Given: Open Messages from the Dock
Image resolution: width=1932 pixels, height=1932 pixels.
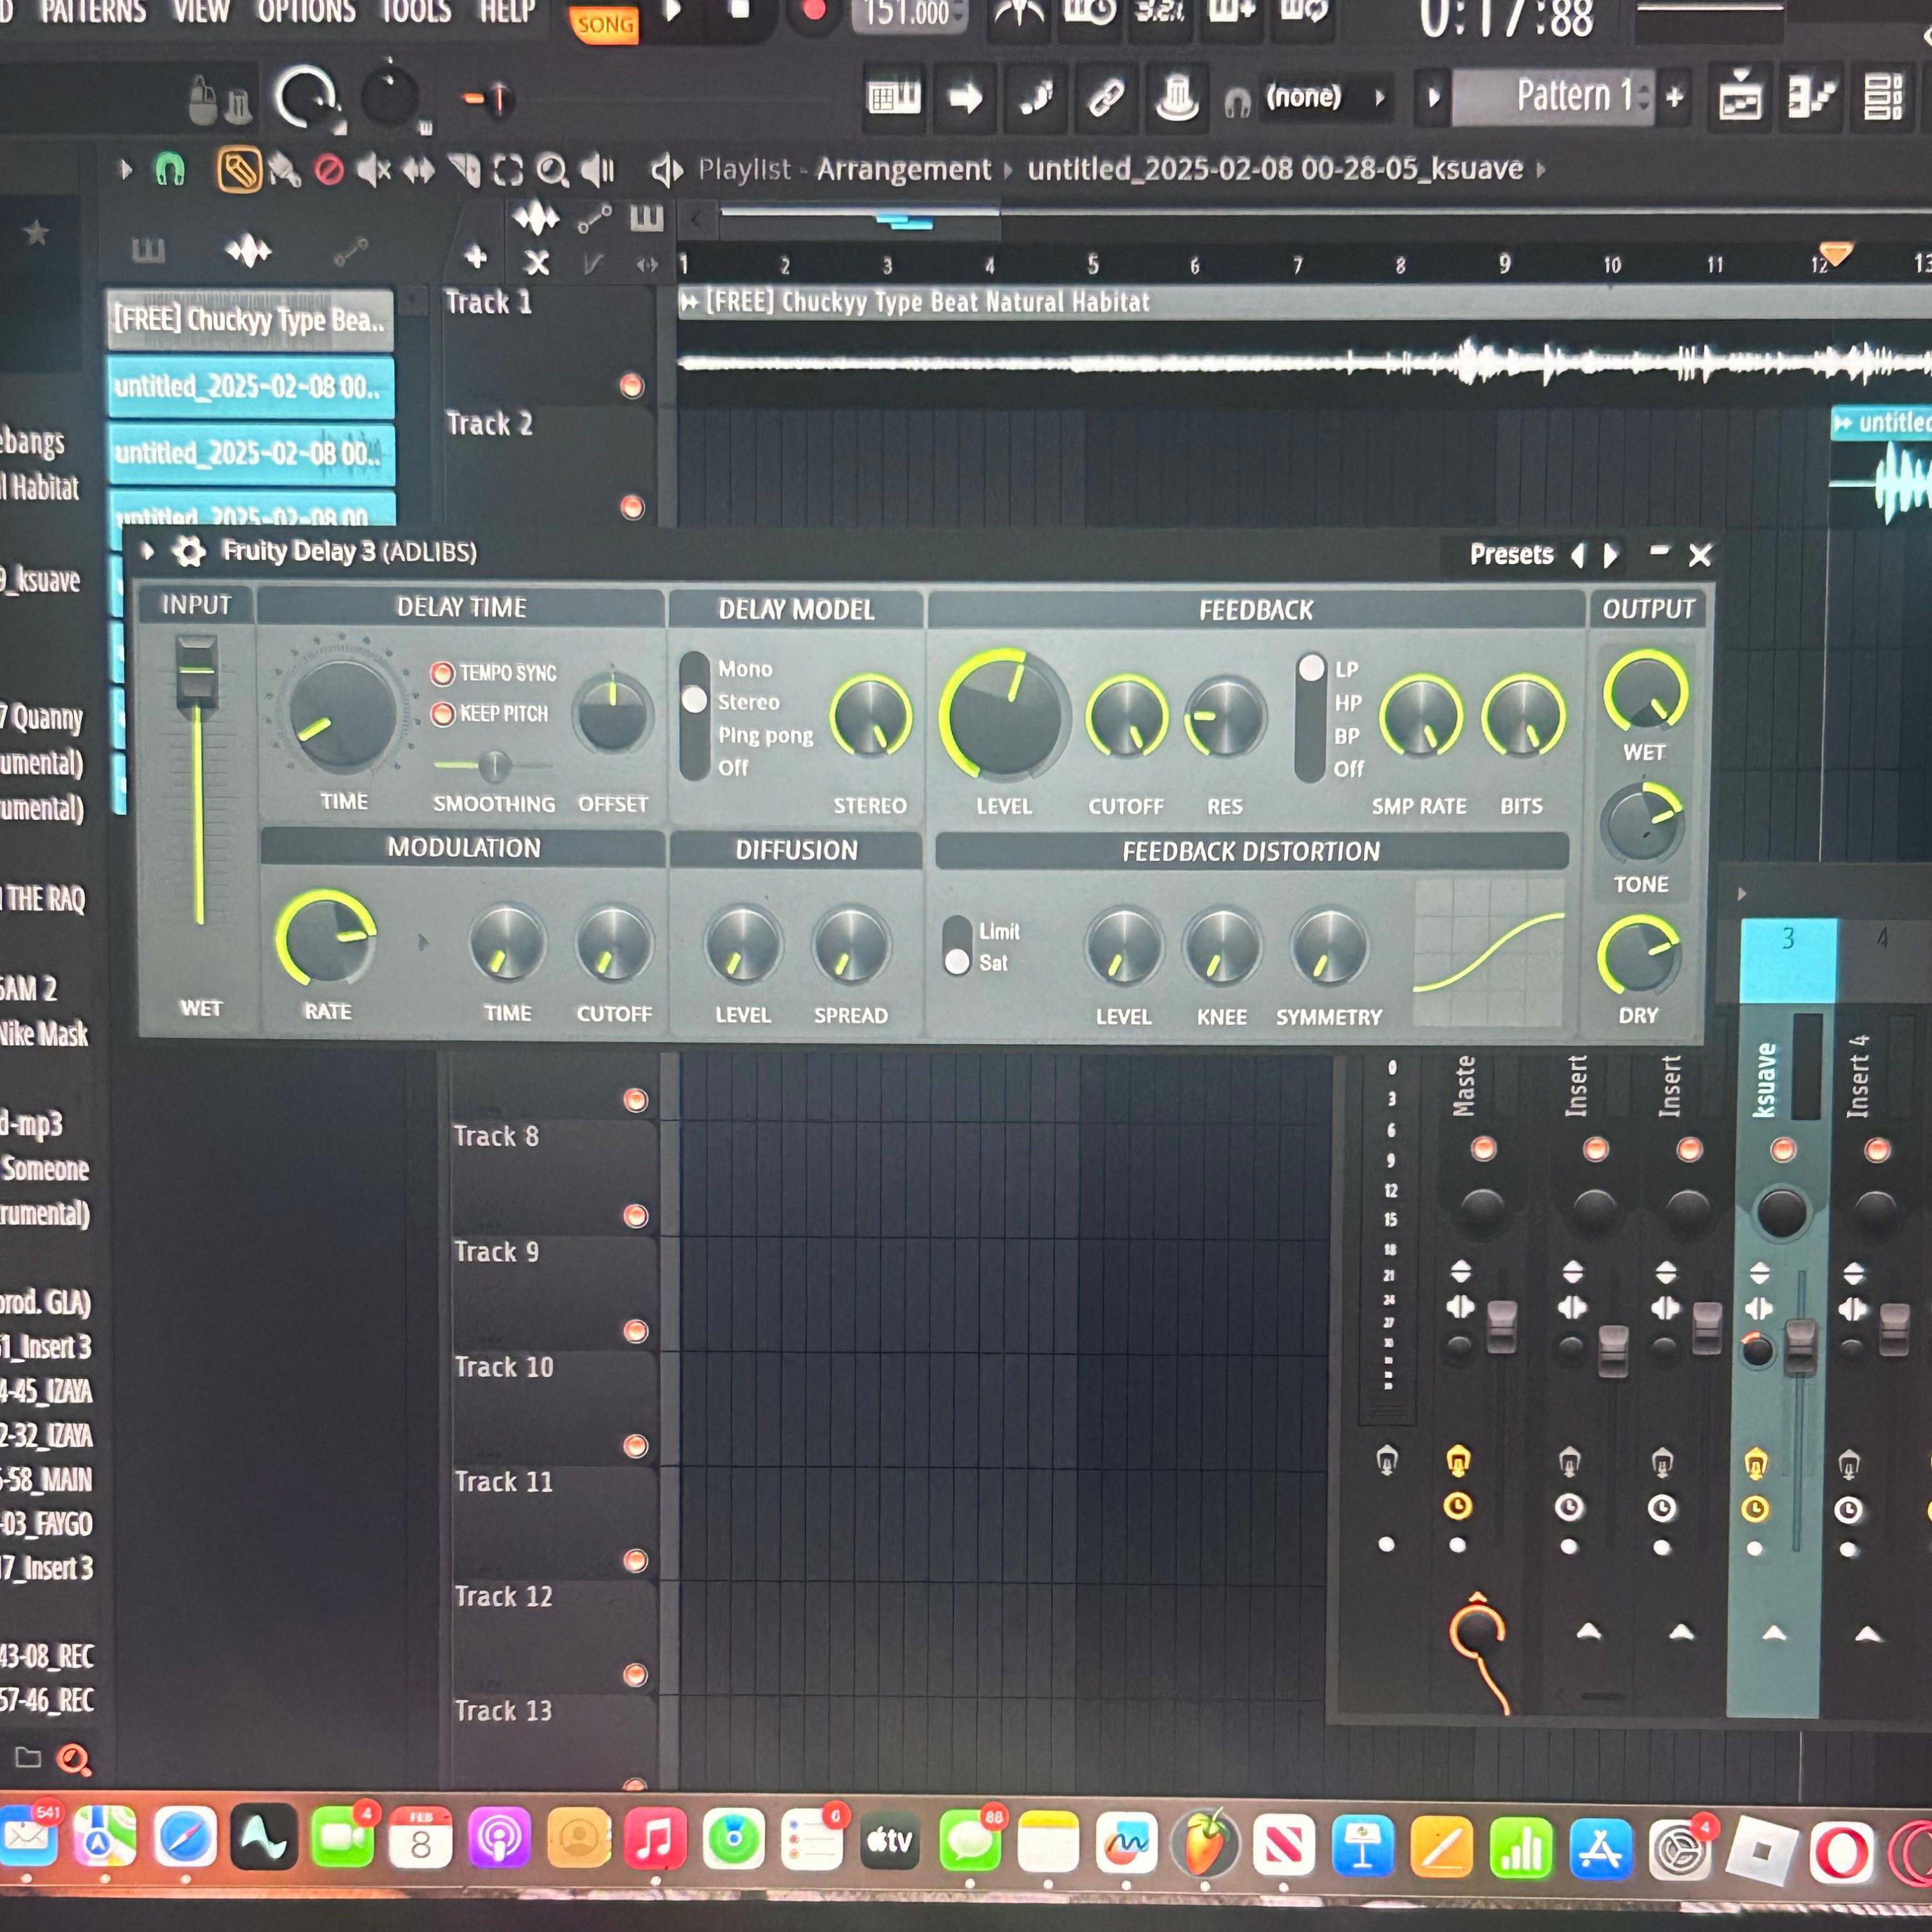Looking at the screenshot, I should pyautogui.click(x=969, y=1842).
